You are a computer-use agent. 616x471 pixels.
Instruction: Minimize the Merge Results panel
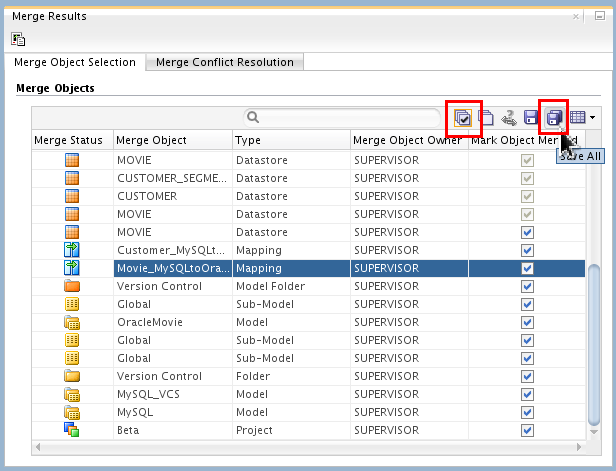tap(602, 17)
